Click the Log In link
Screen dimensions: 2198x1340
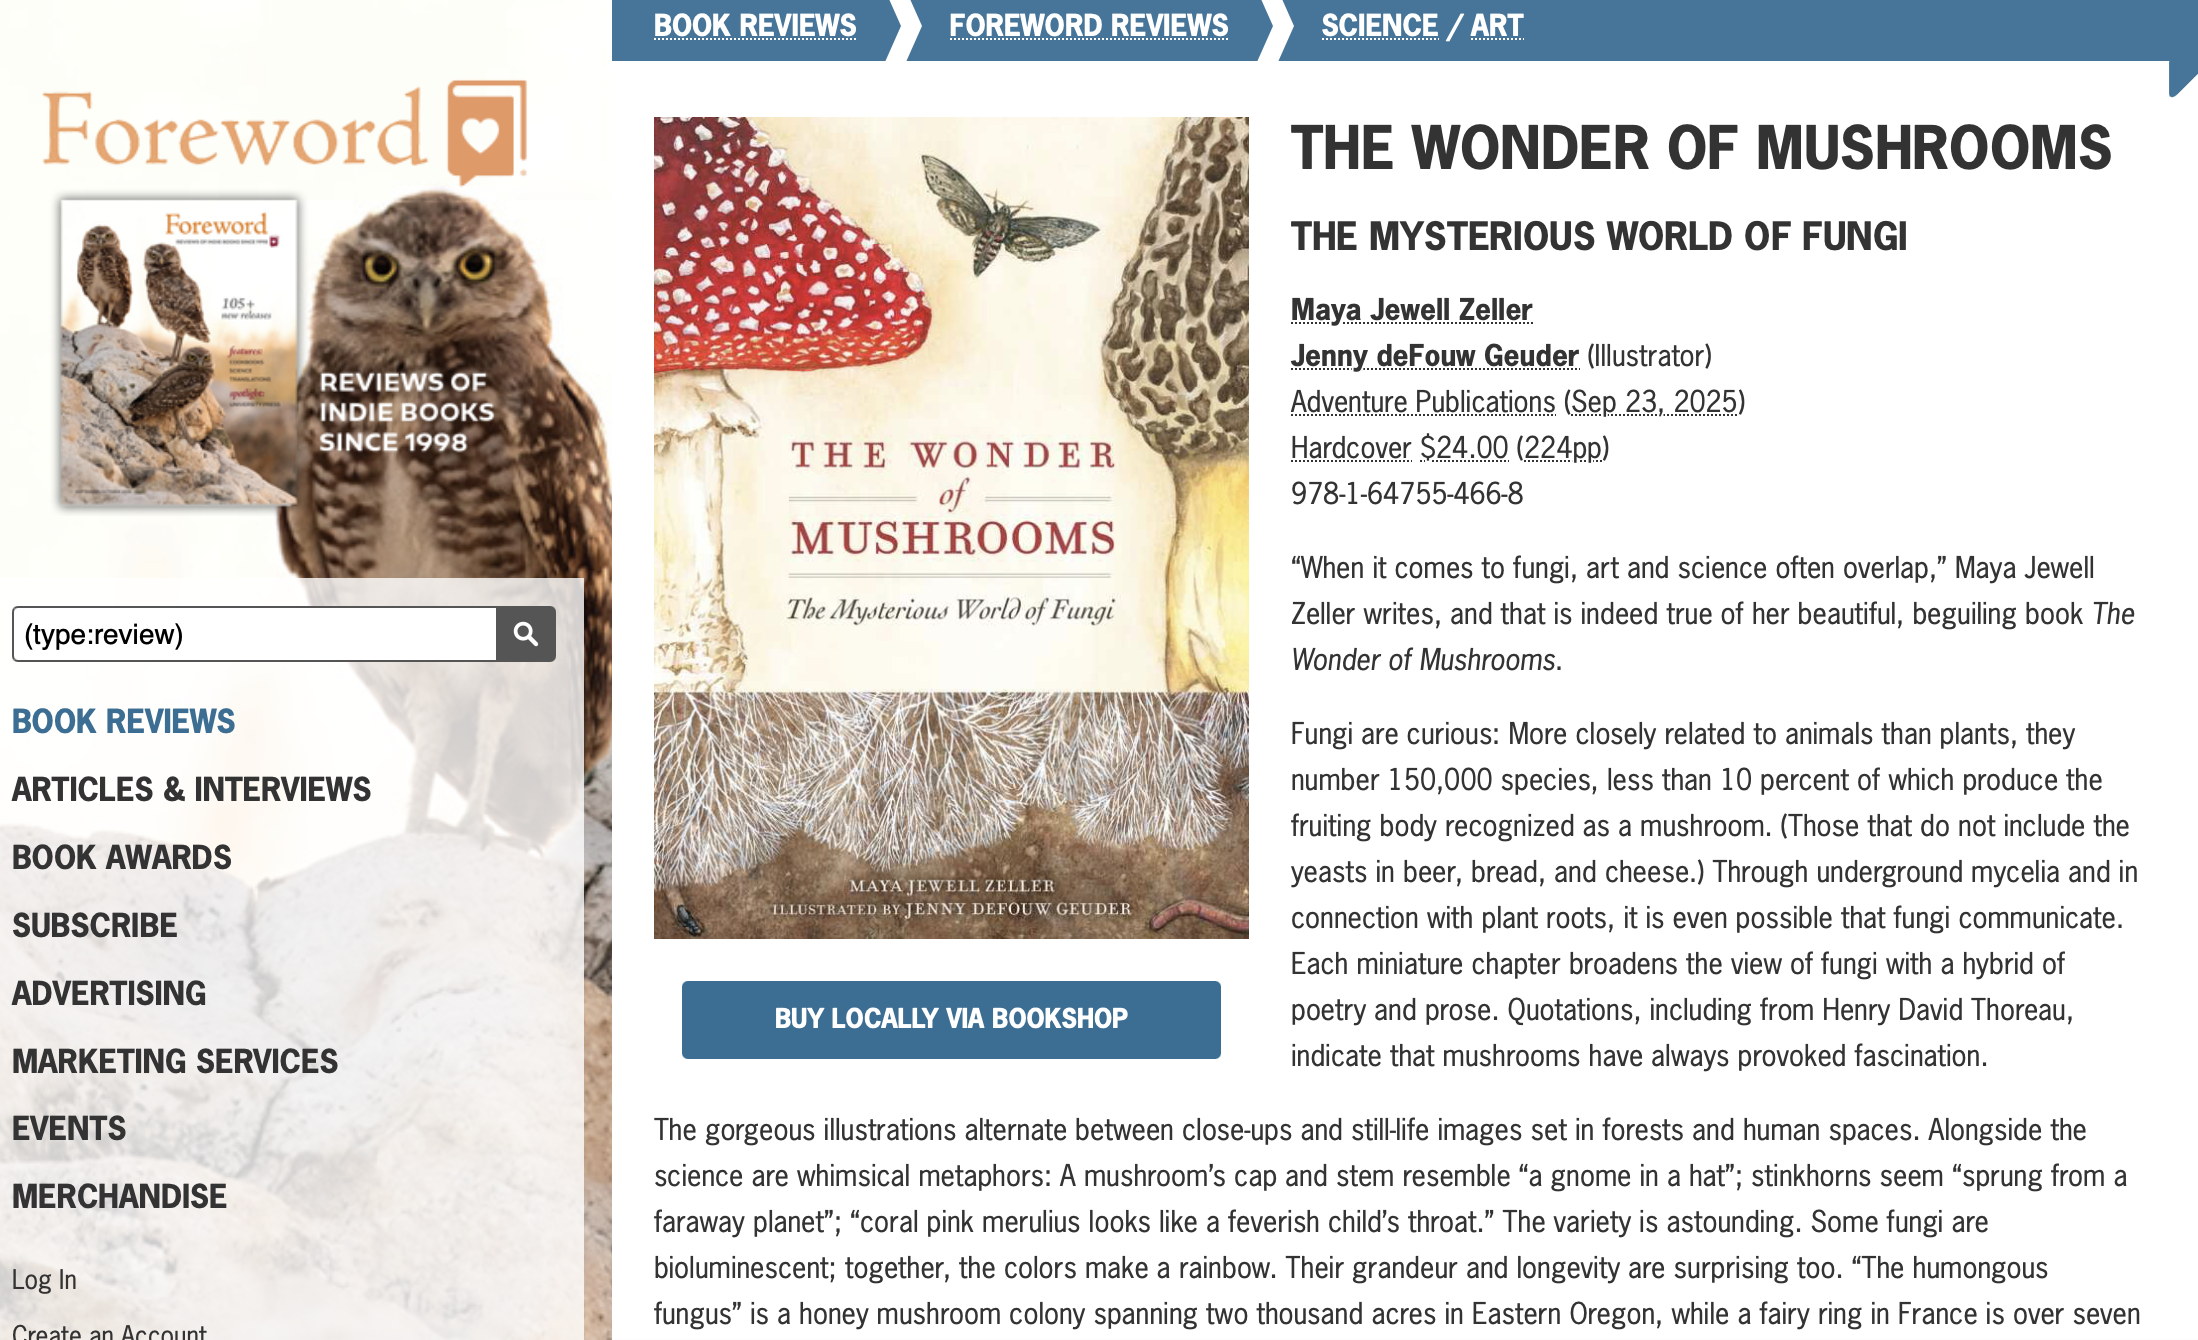click(x=44, y=1279)
